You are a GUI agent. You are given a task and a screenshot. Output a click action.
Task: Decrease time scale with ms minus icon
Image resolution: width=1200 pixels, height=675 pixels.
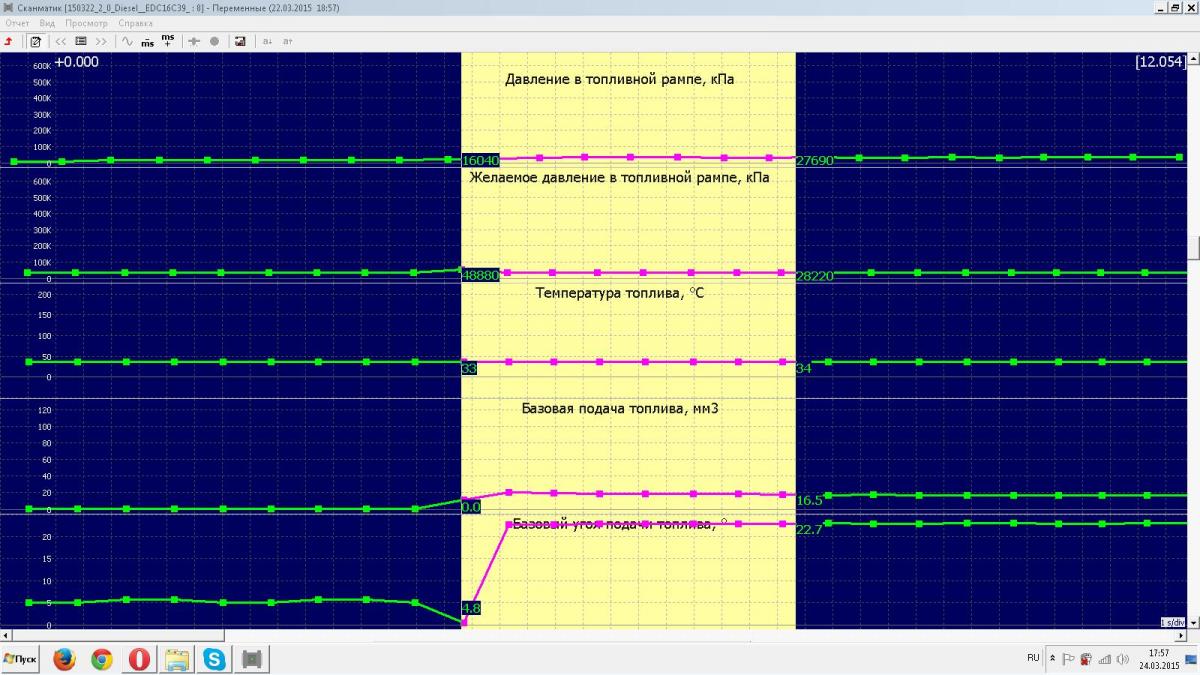(x=147, y=41)
